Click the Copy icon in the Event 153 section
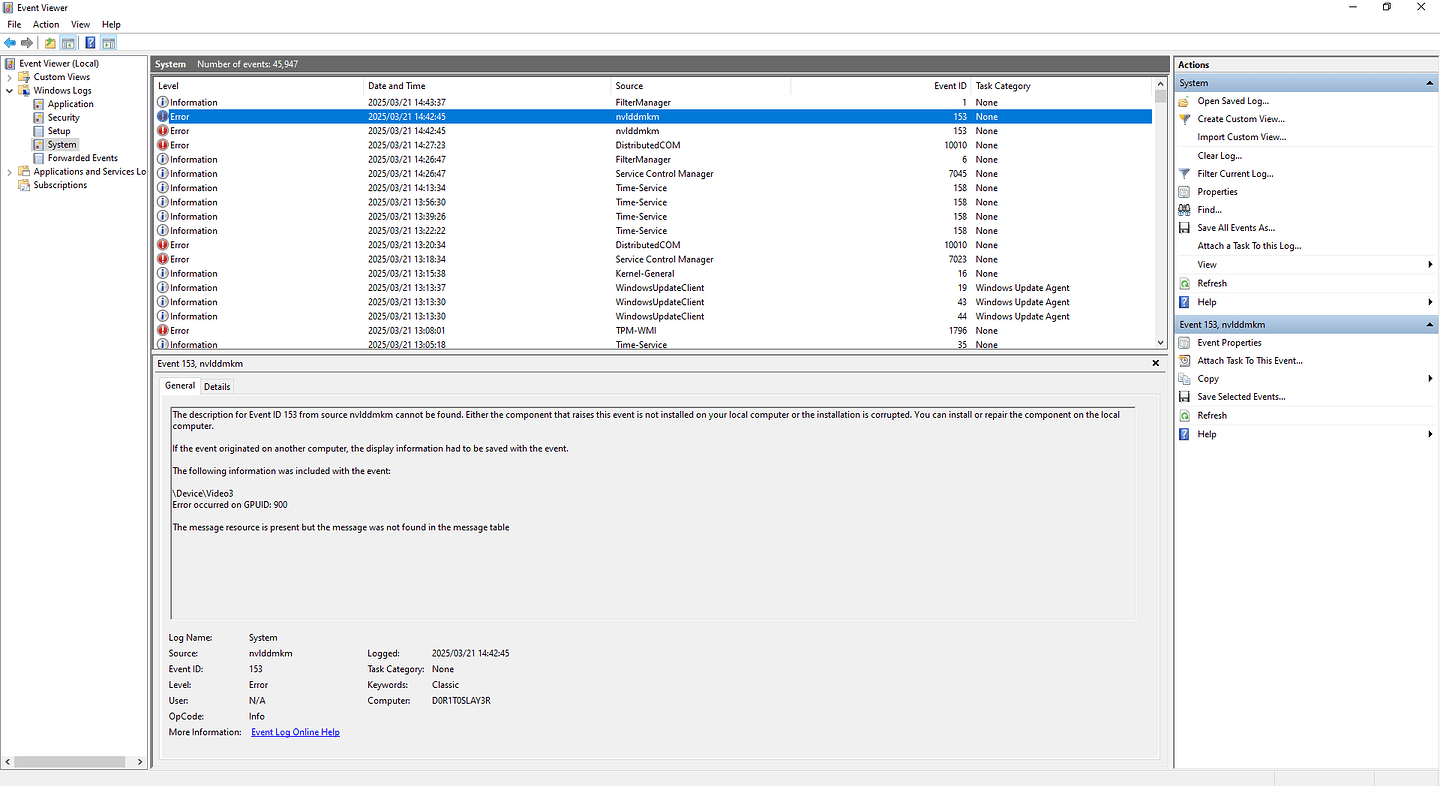Viewport: 1440px width, 786px height. pyautogui.click(x=1184, y=378)
